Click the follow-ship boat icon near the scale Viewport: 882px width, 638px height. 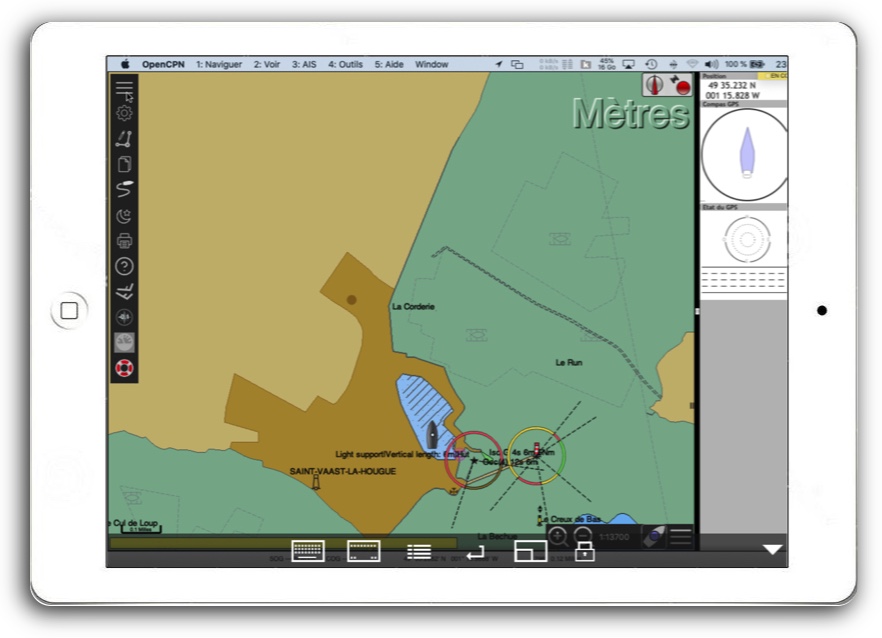(x=654, y=537)
